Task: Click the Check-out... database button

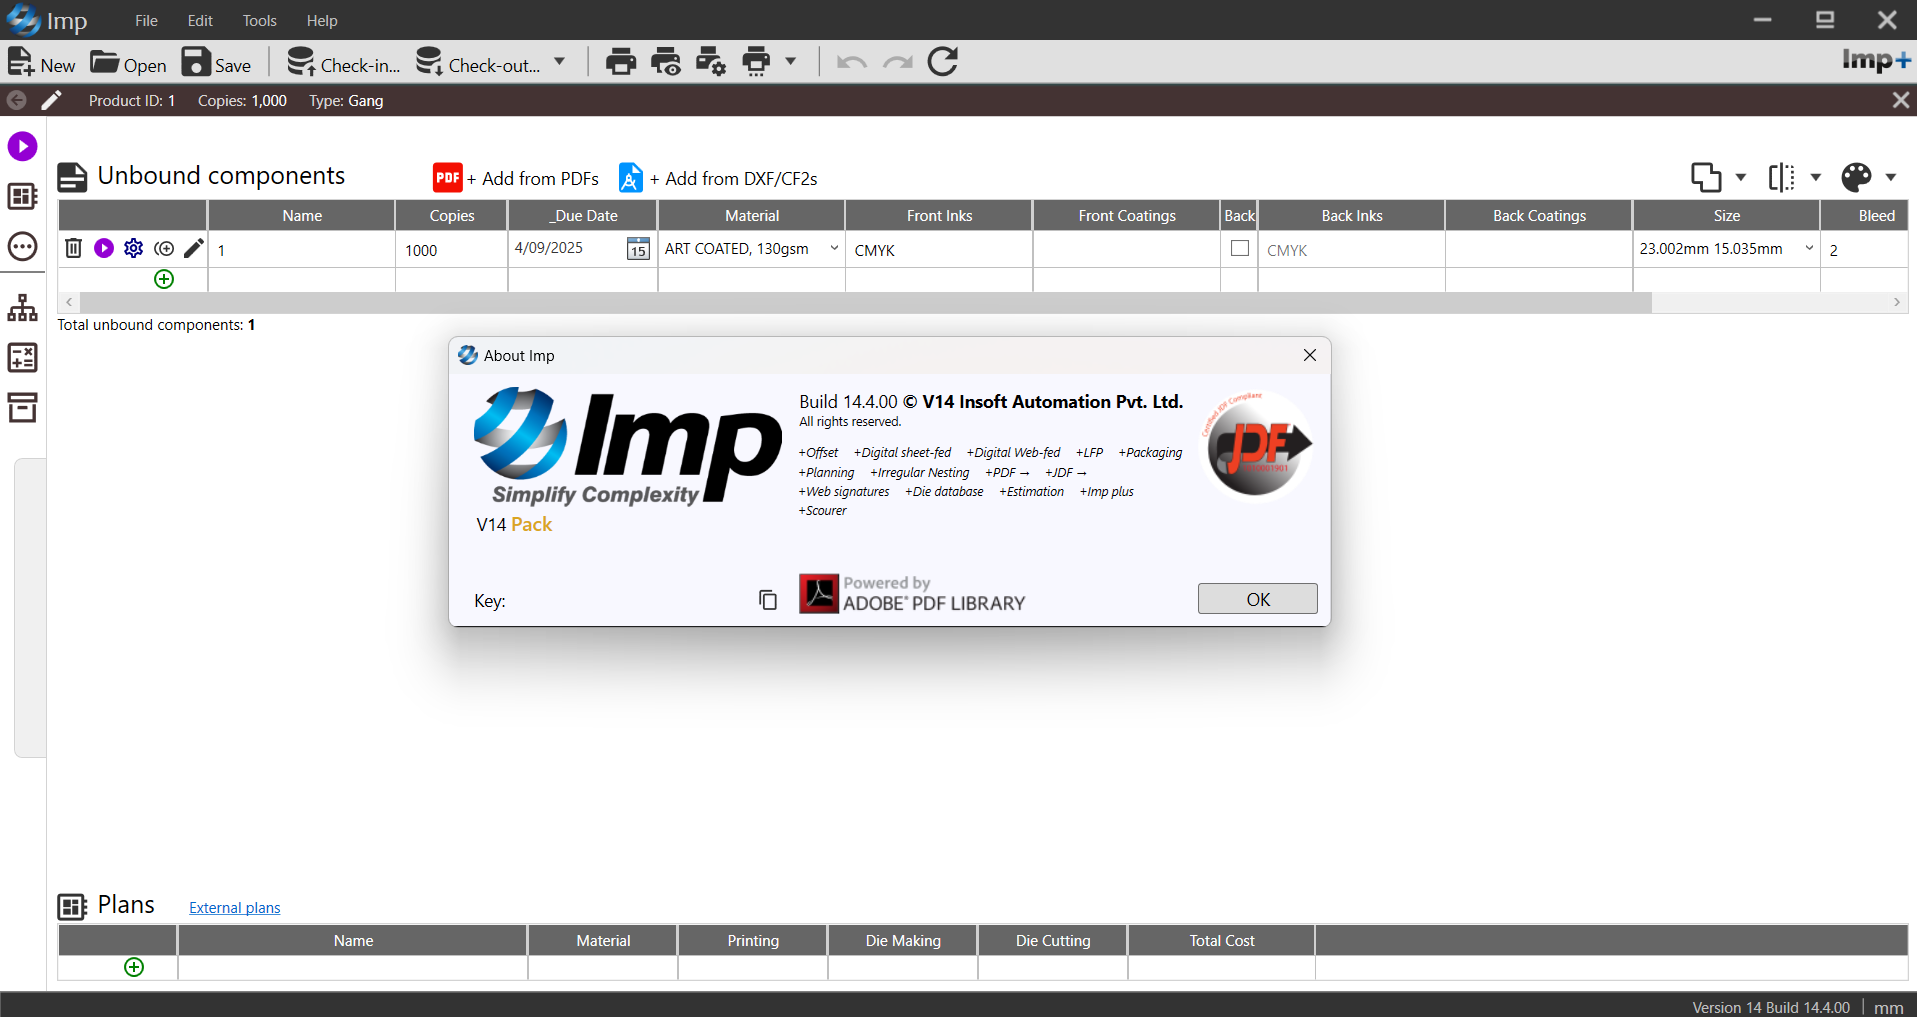Action: [x=478, y=62]
